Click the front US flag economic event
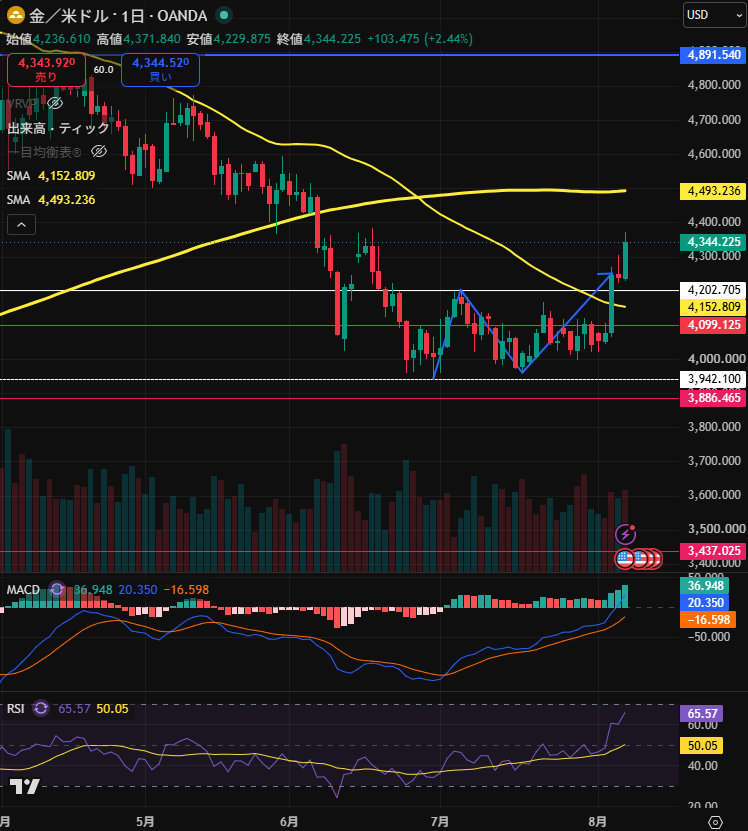This screenshot has height=831, width=748. point(625,559)
